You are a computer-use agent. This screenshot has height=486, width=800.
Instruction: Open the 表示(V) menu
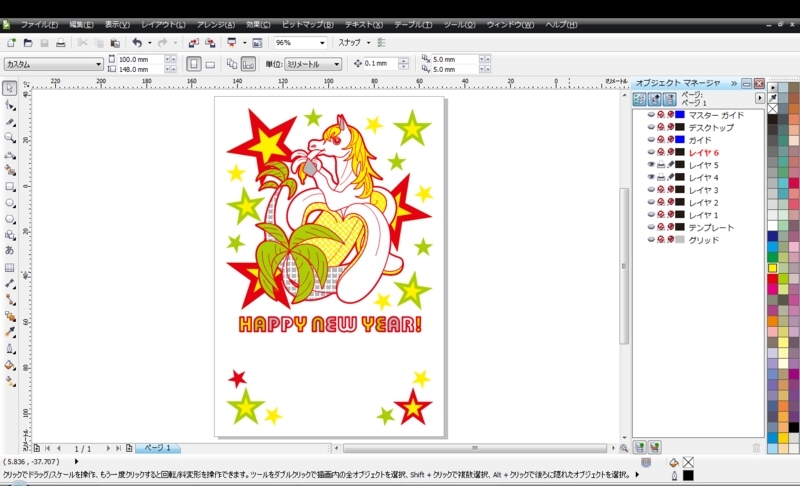pos(117,24)
